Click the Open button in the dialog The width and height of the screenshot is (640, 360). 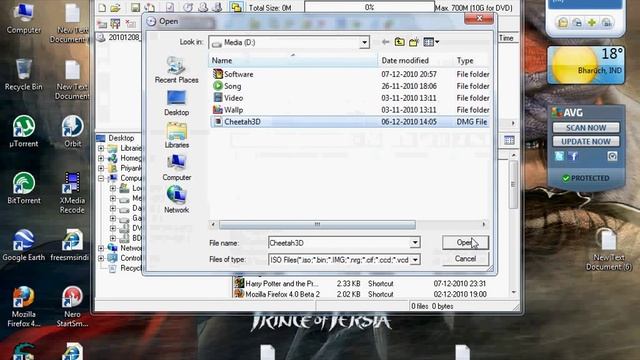[465, 242]
